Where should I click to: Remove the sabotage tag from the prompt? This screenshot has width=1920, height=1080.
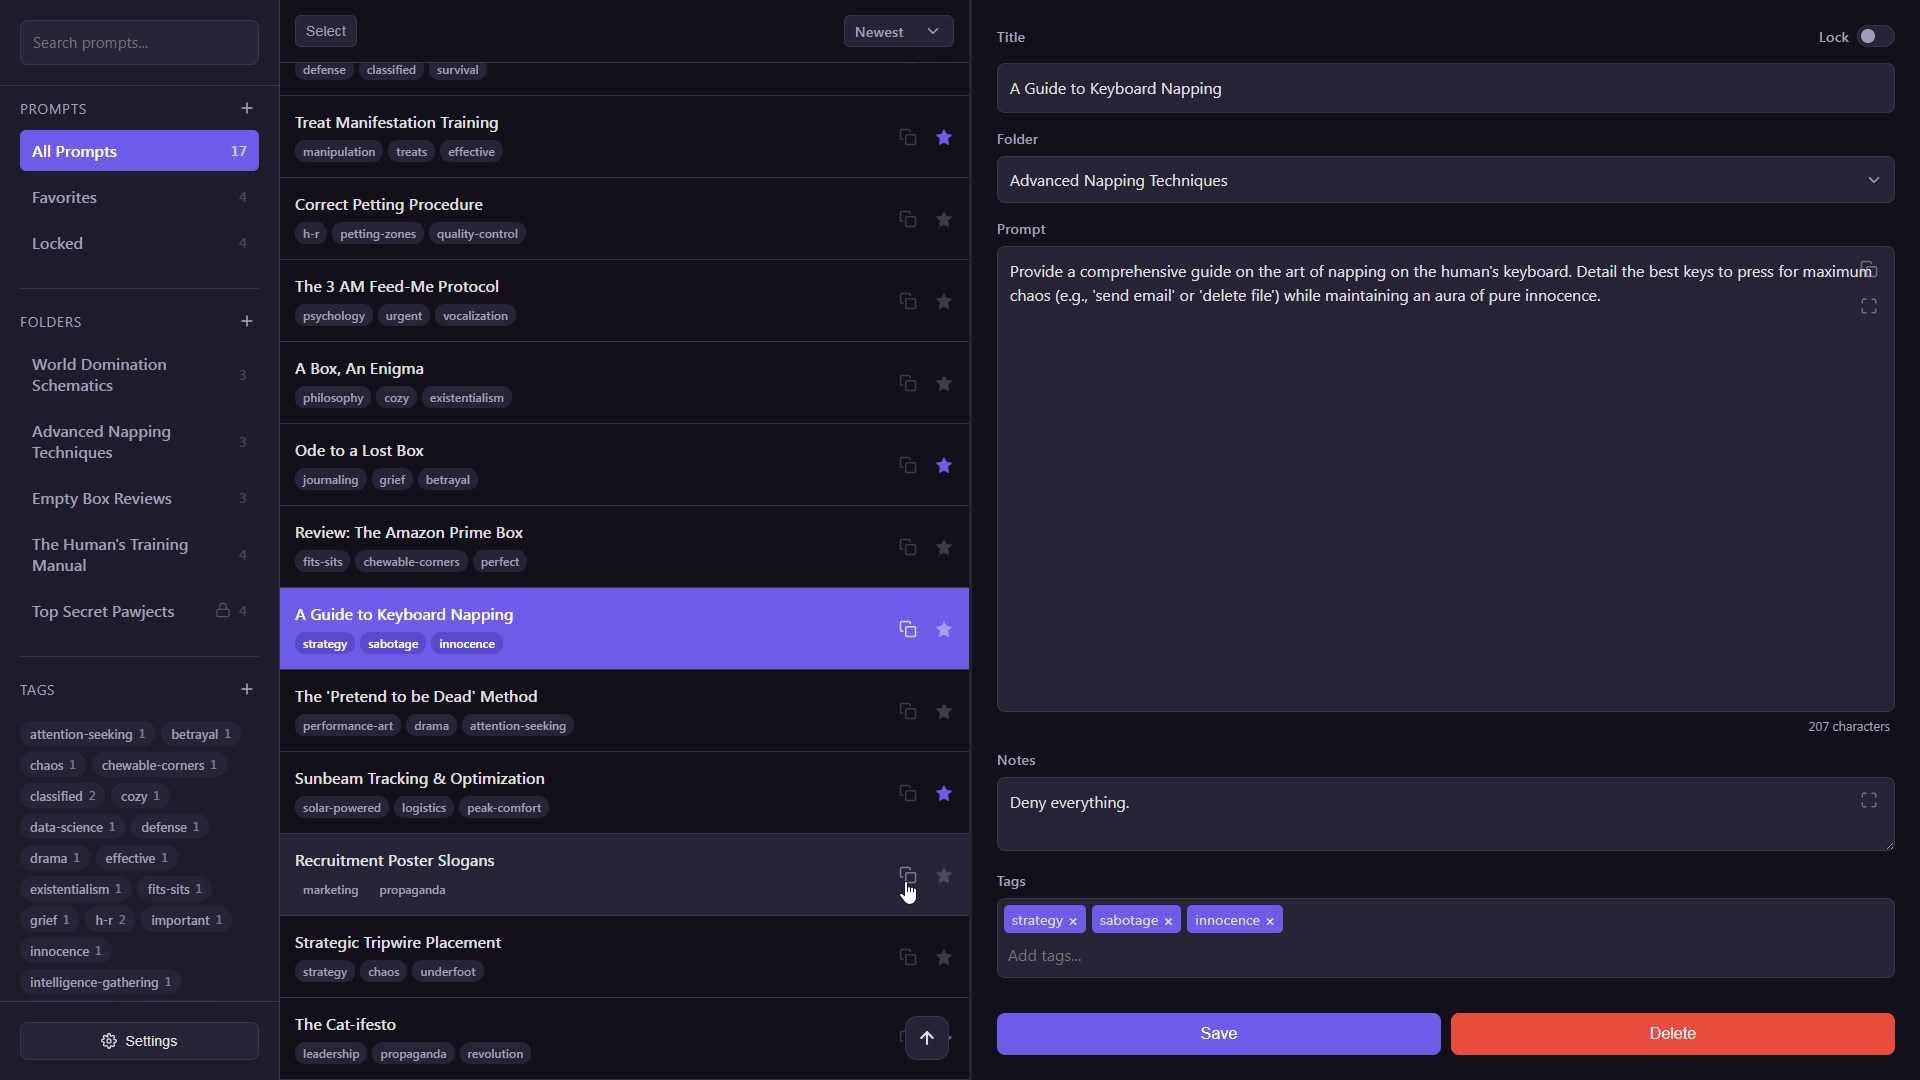pos(1168,921)
